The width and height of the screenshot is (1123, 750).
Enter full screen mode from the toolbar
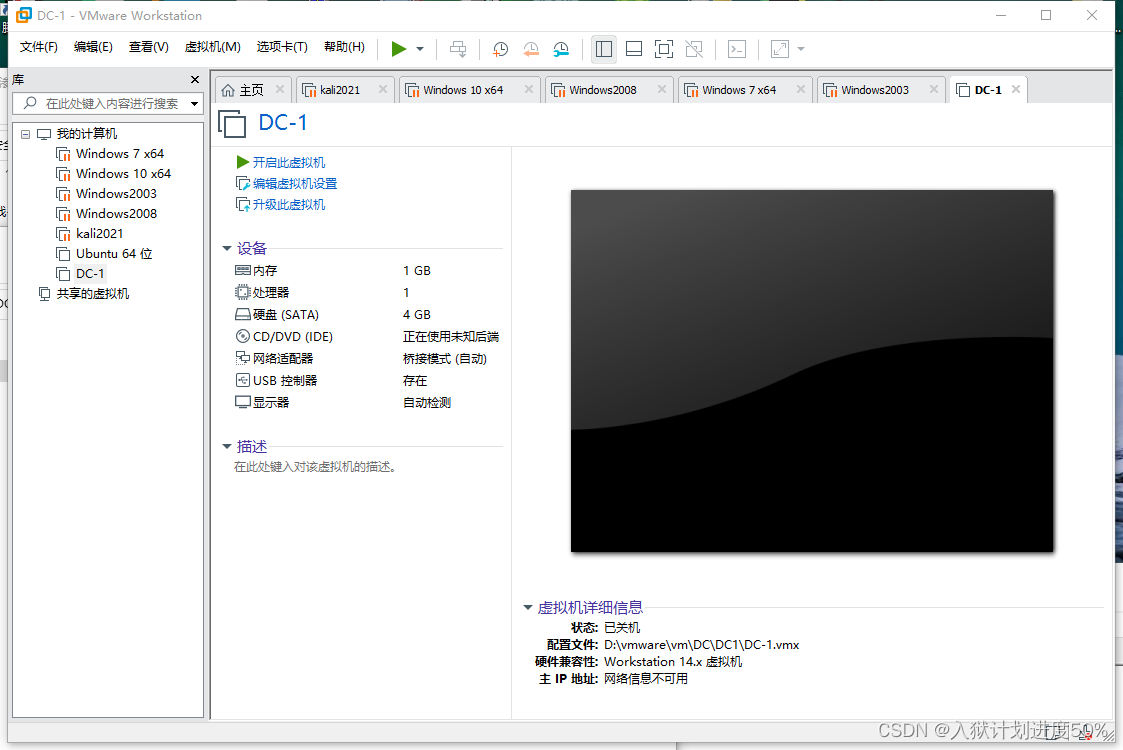pyautogui.click(x=663, y=48)
